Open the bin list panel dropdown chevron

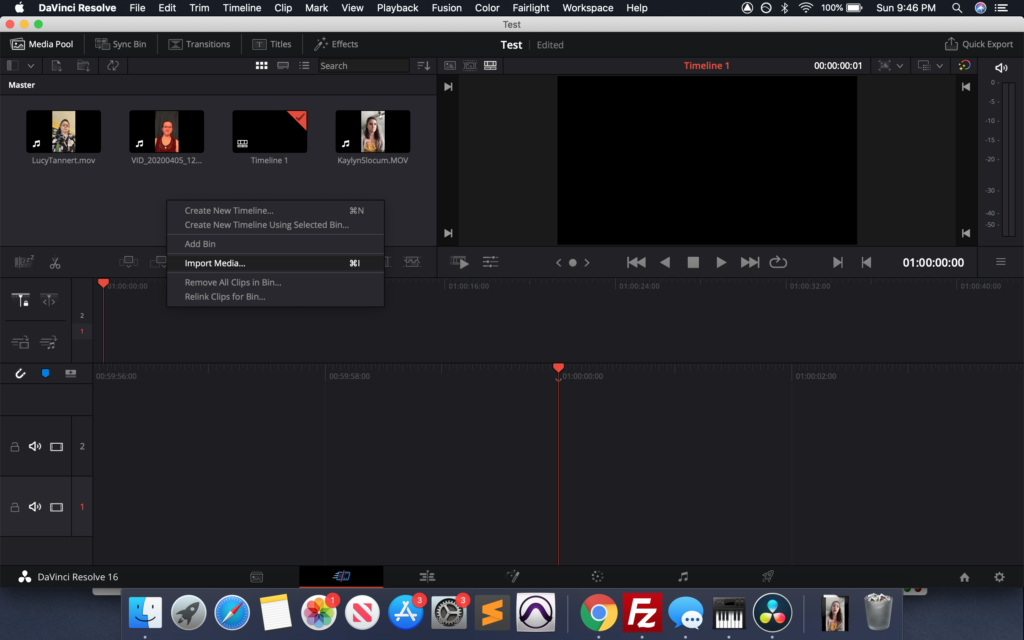point(31,66)
